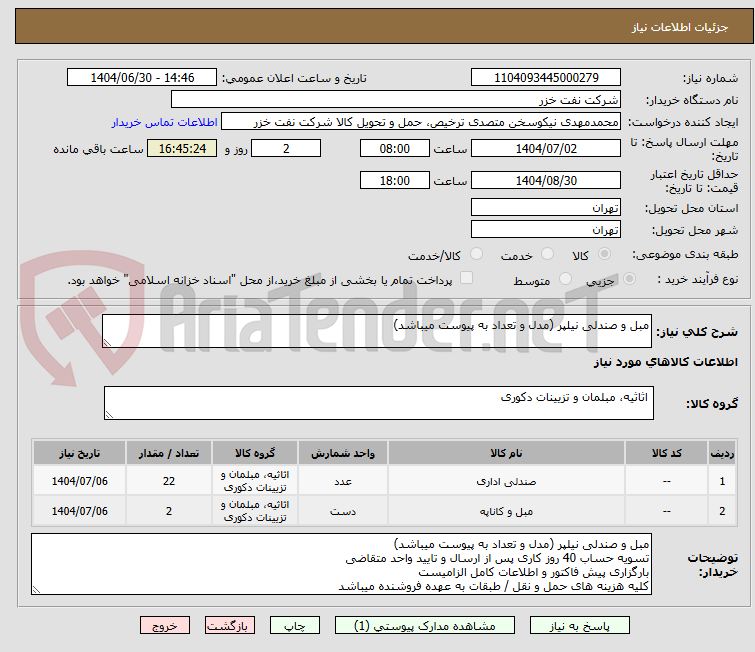
Task: Click column header کد کالا
Action: [666, 453]
